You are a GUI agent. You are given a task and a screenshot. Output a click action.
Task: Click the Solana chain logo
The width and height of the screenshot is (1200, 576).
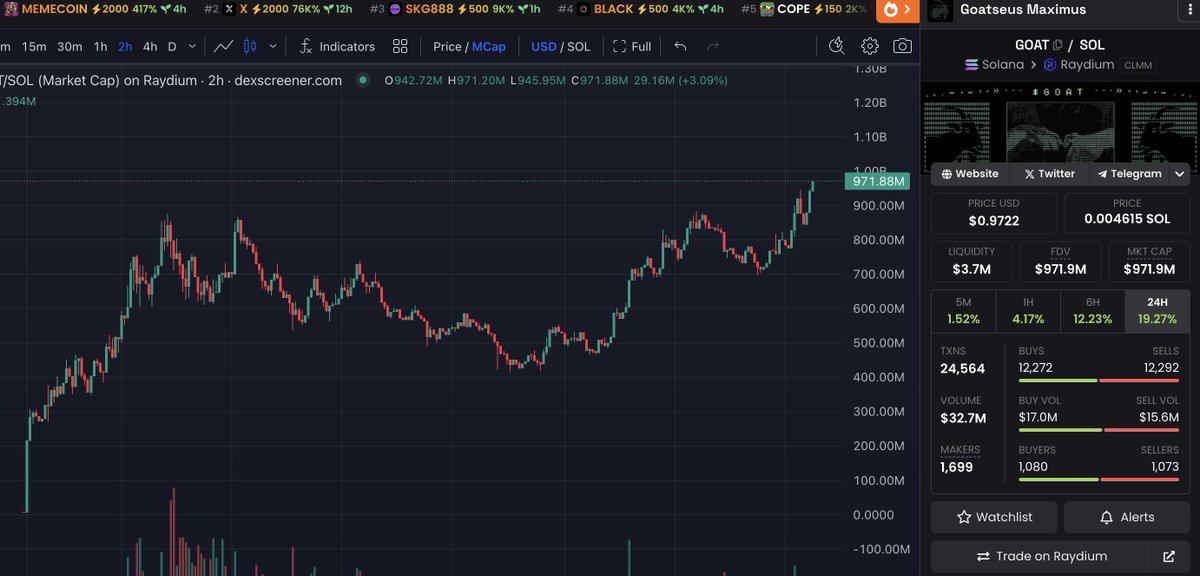tap(971, 64)
